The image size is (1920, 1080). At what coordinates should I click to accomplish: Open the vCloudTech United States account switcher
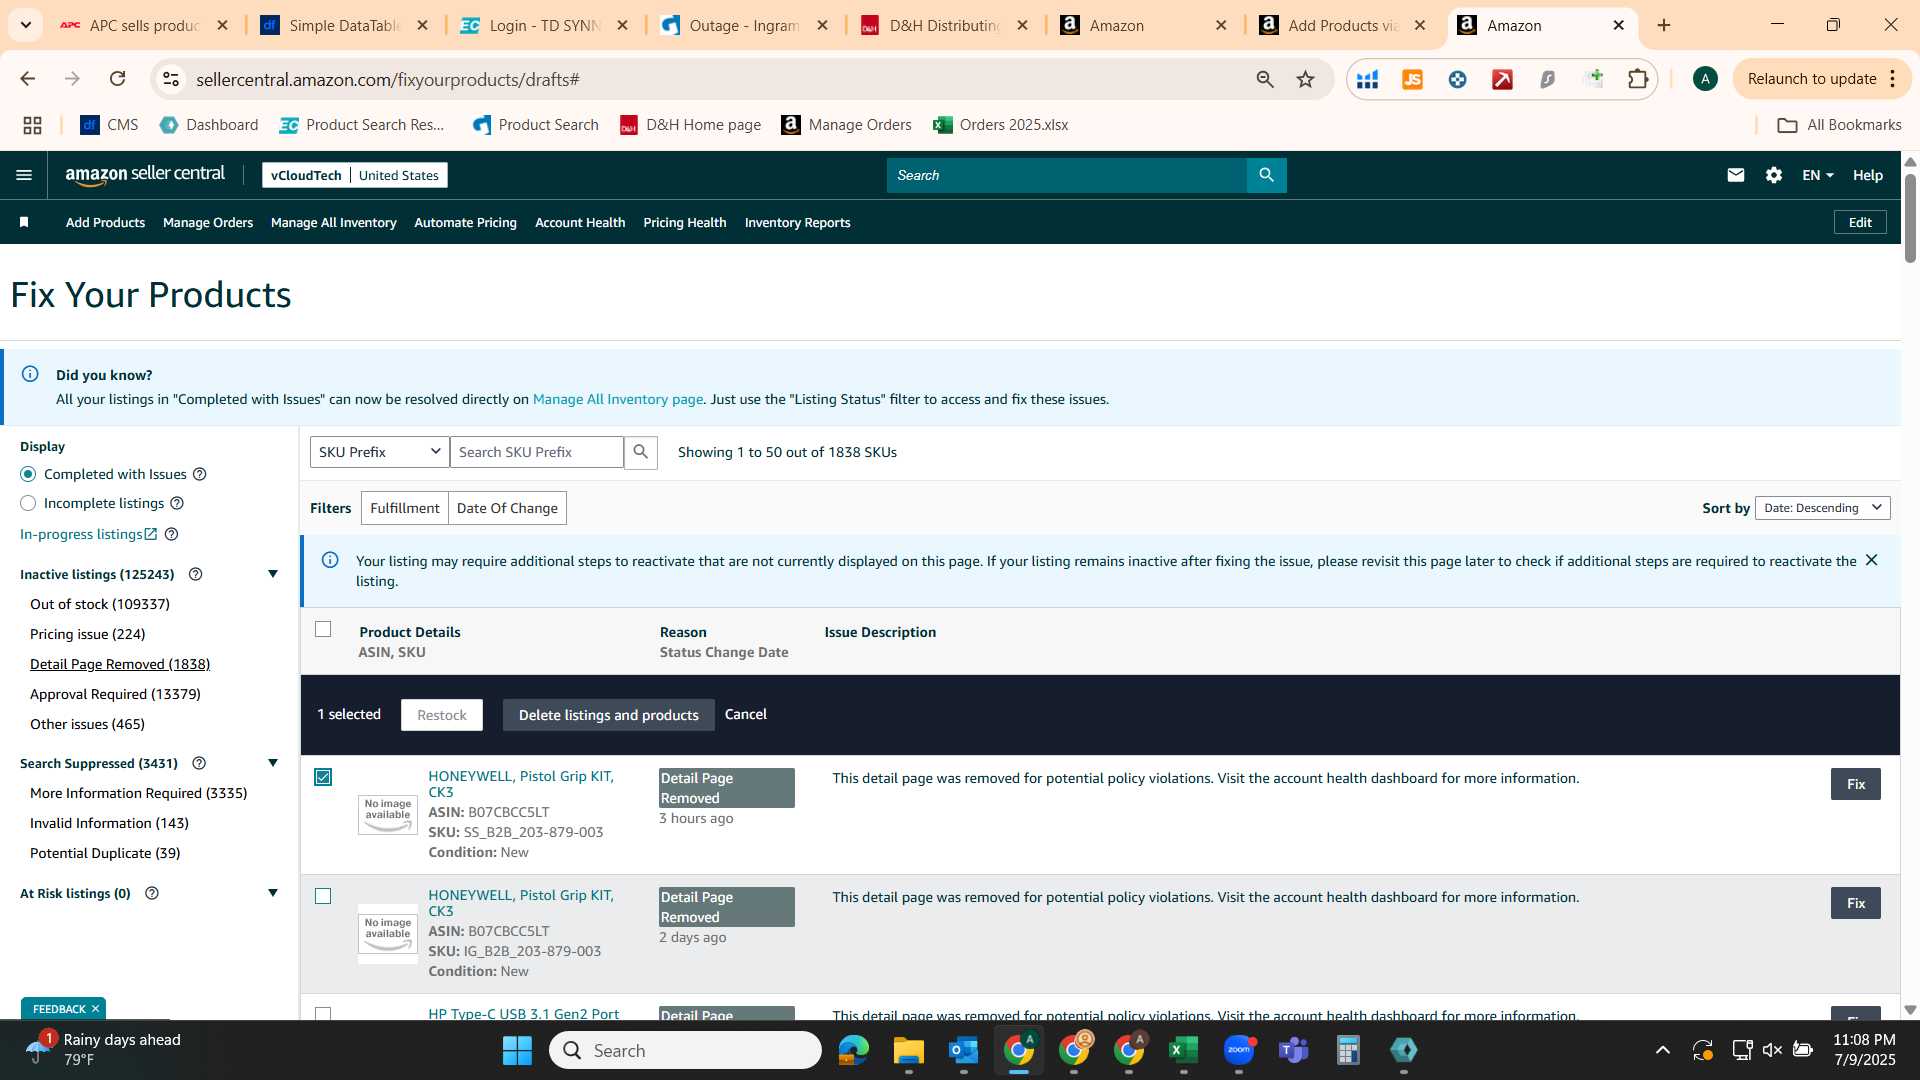click(355, 175)
